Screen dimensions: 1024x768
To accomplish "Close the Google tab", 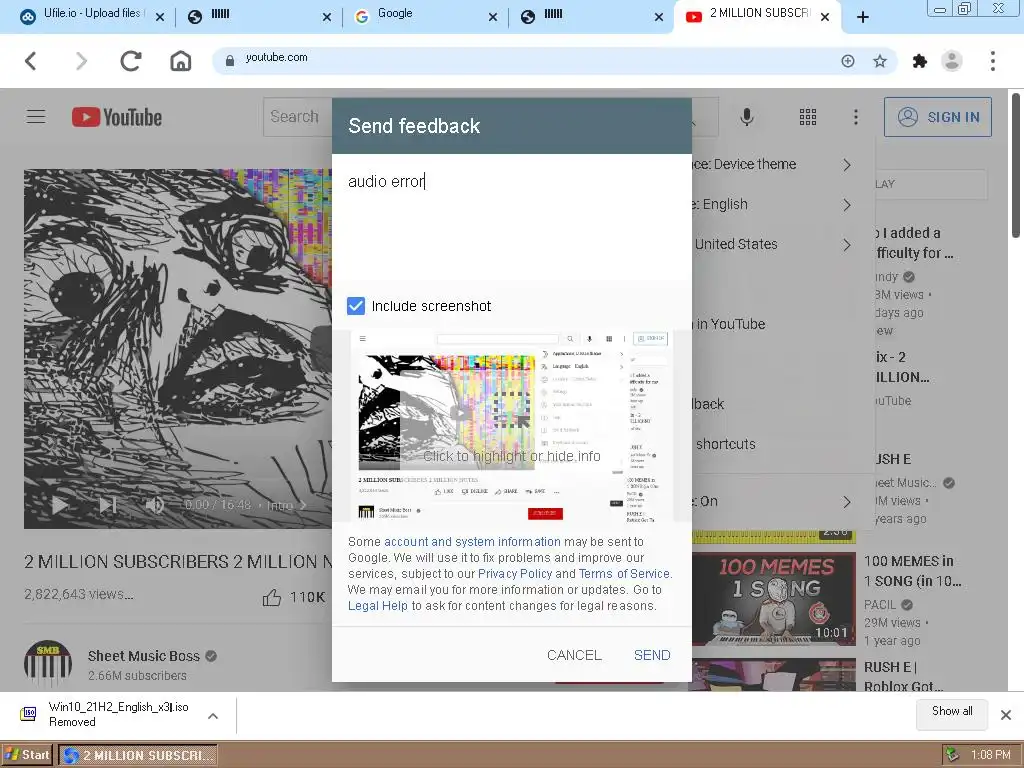I will tap(493, 18).
